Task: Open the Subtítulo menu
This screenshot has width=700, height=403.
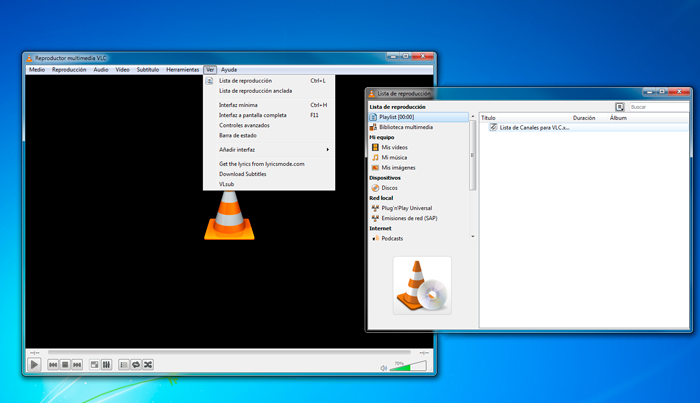Action: pyautogui.click(x=148, y=70)
